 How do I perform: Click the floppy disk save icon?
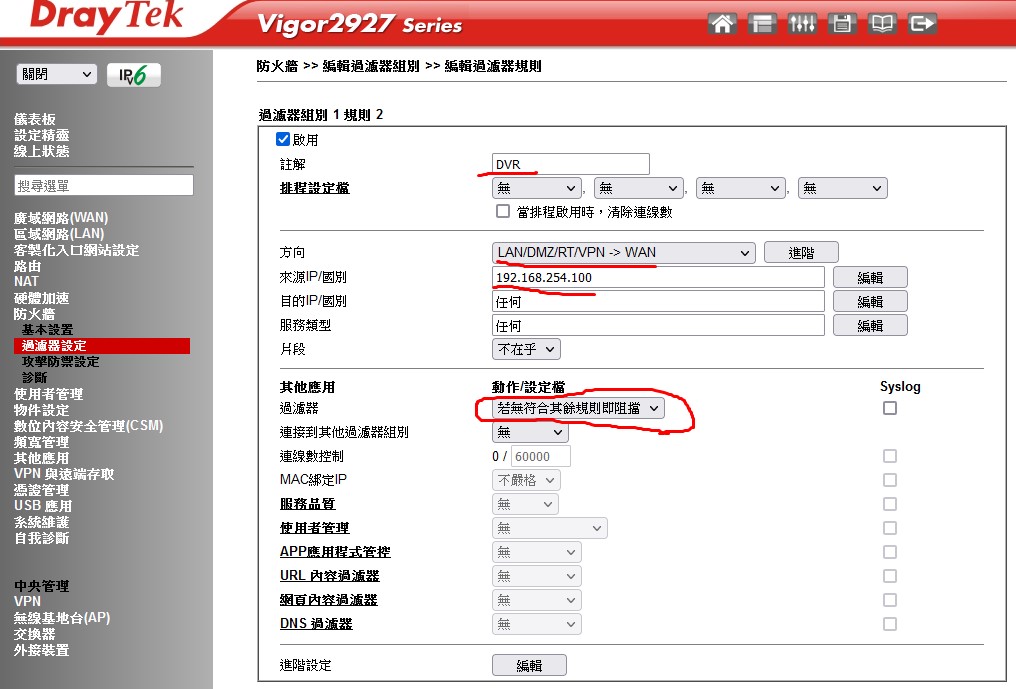pyautogui.click(x=841, y=23)
